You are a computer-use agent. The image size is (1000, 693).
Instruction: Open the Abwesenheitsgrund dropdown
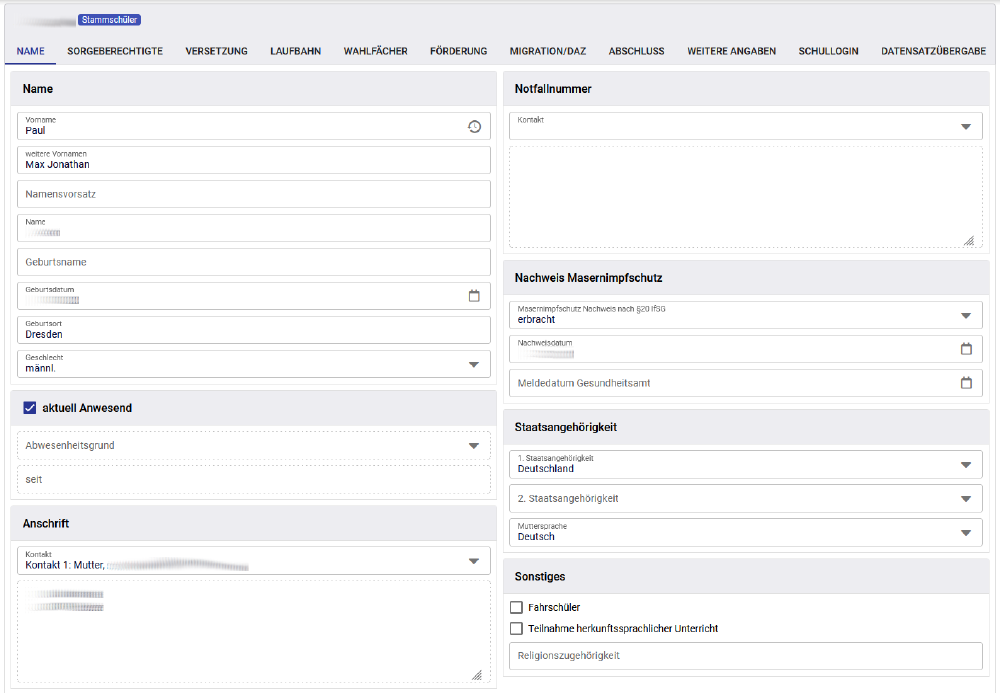474,446
